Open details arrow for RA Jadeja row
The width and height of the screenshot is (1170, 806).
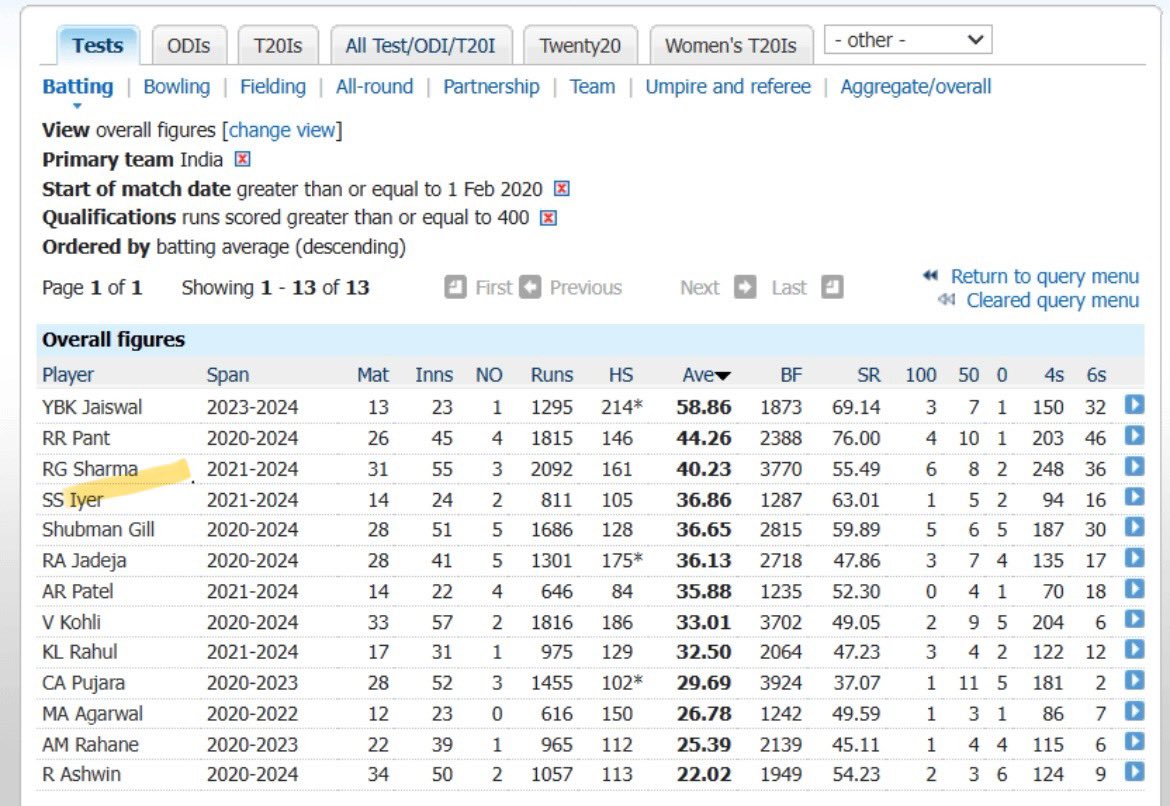click(x=1134, y=557)
